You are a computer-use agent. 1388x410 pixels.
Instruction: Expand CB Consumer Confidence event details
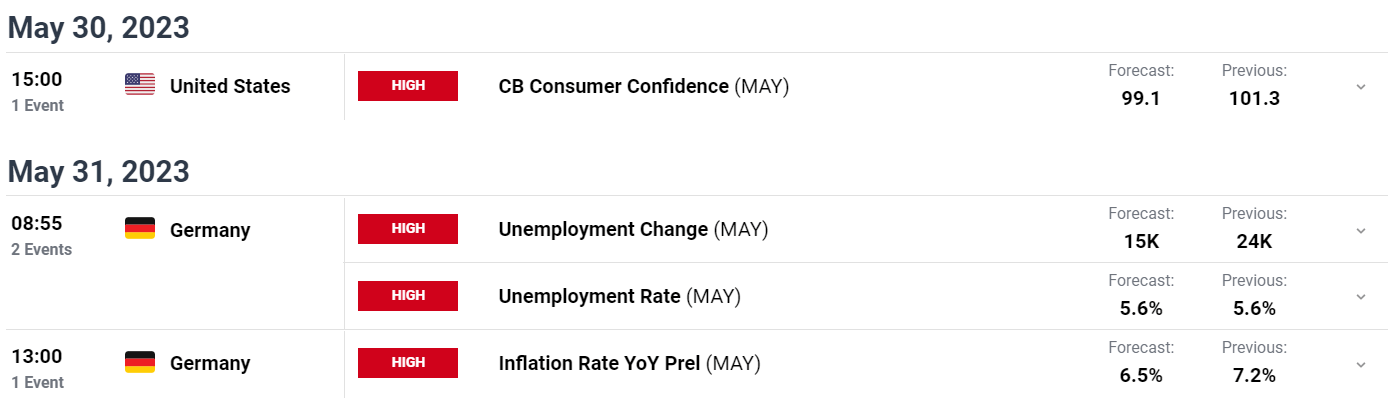click(1360, 87)
